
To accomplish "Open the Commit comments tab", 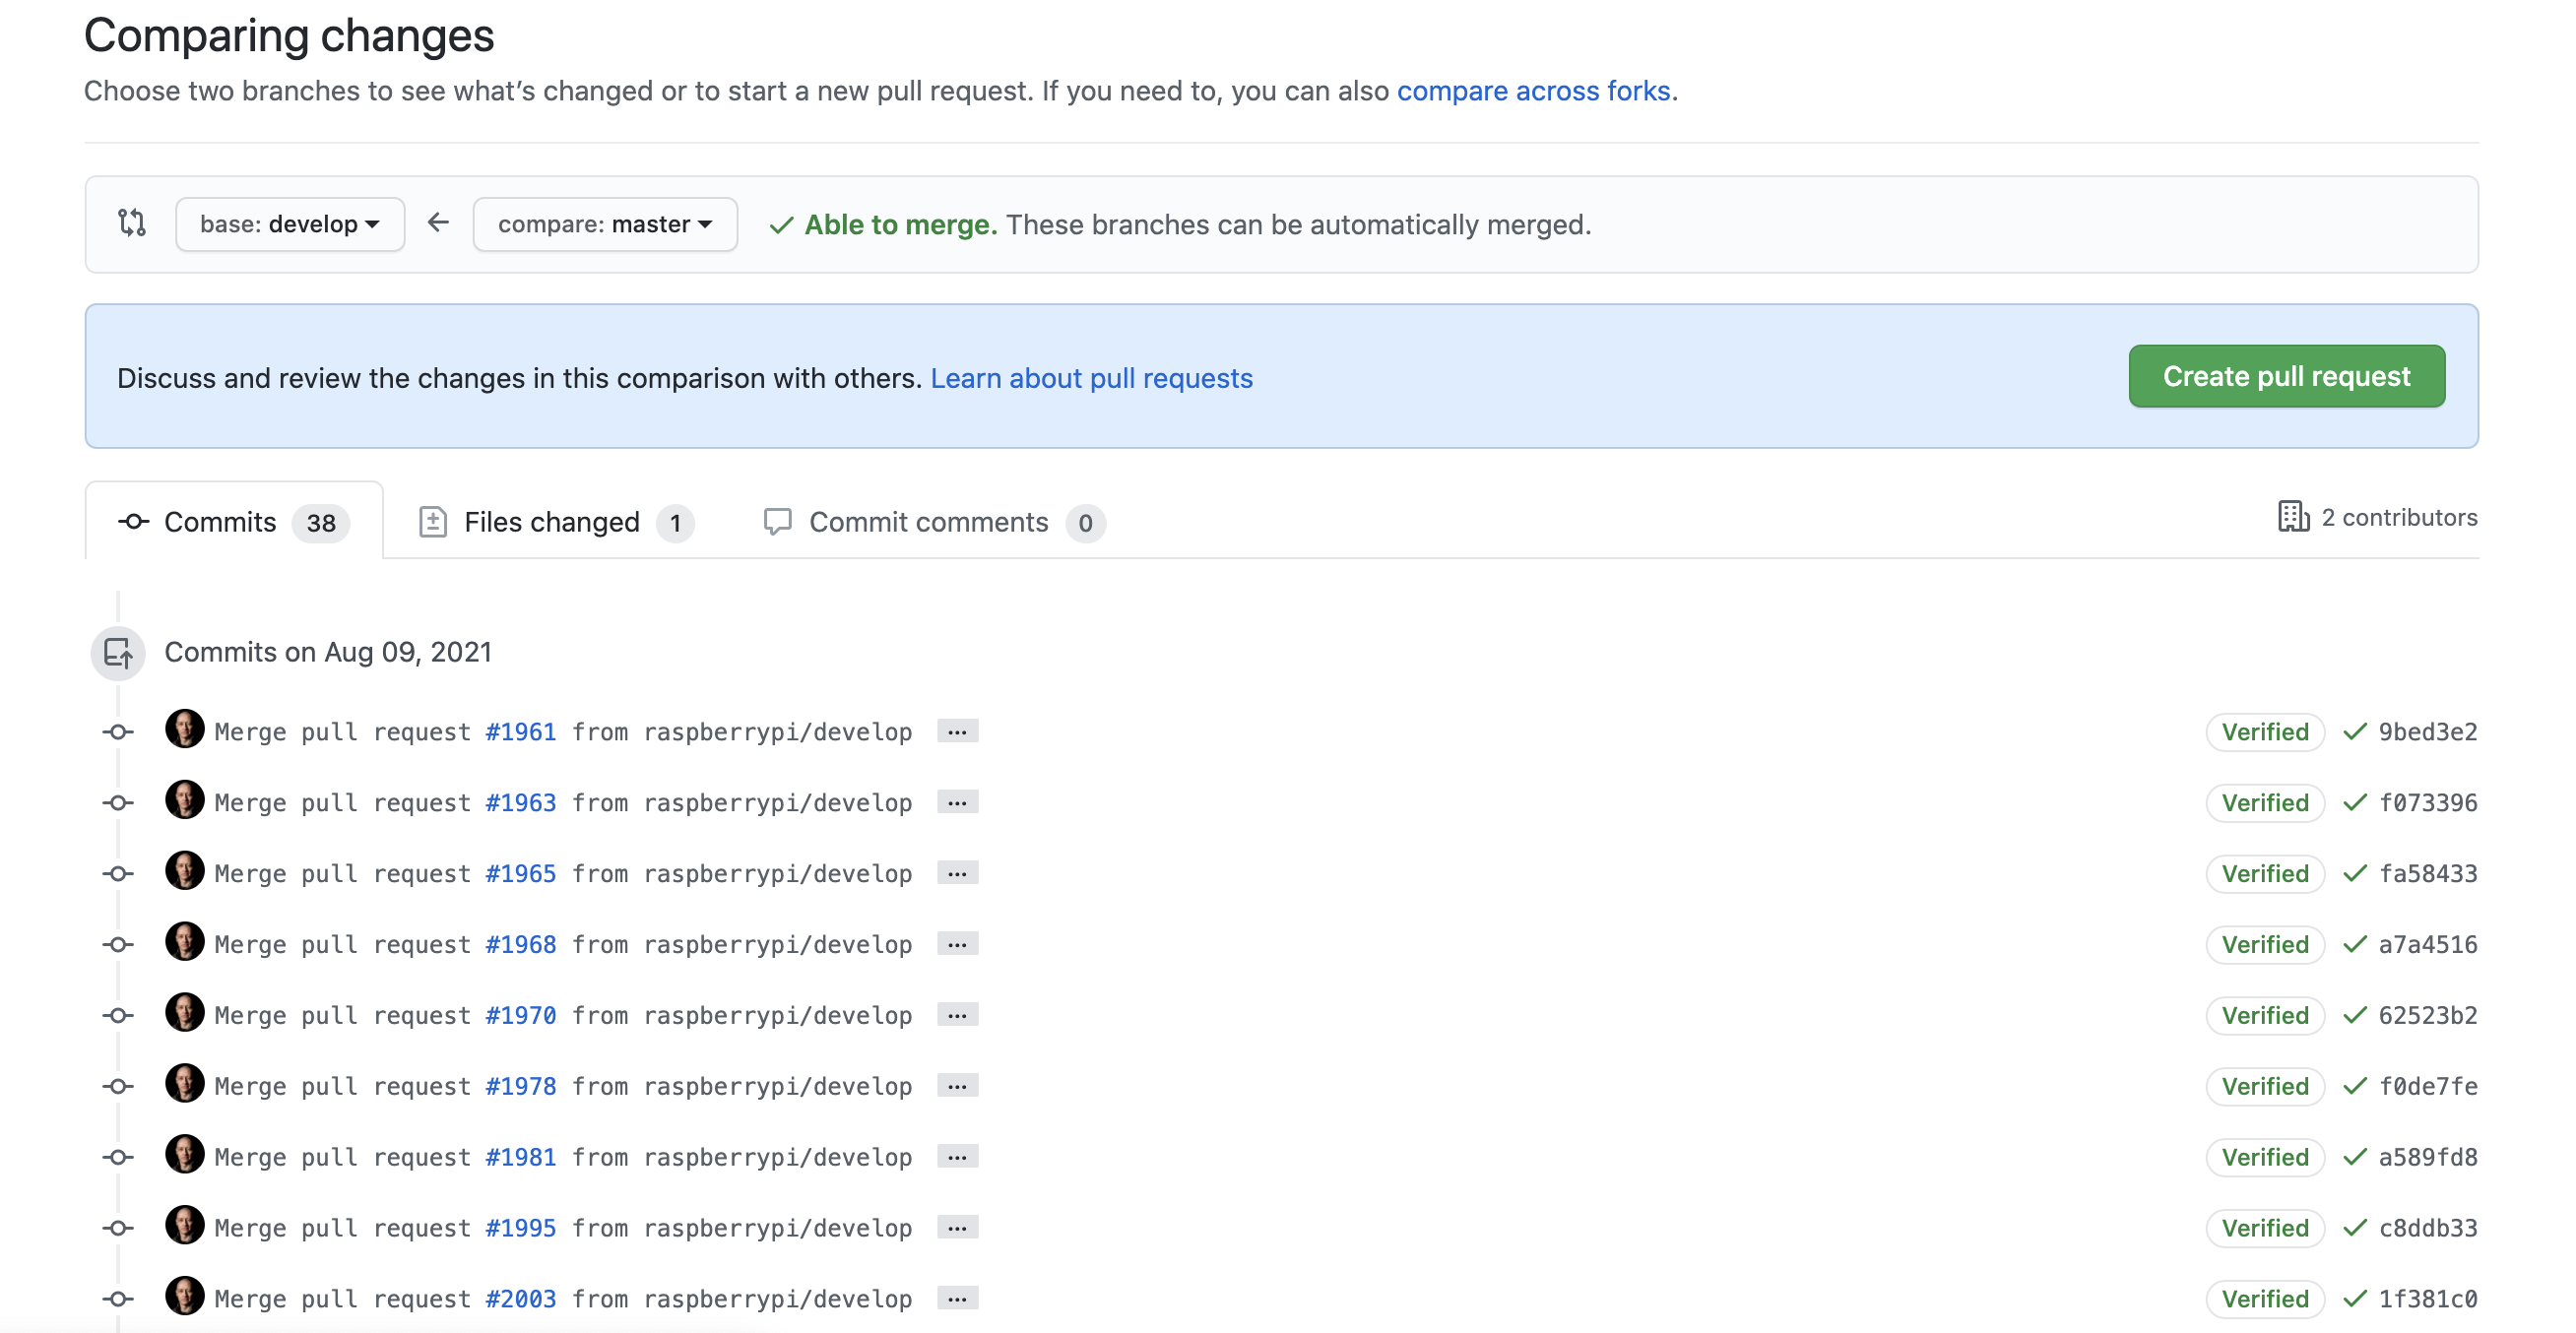I will 934,522.
